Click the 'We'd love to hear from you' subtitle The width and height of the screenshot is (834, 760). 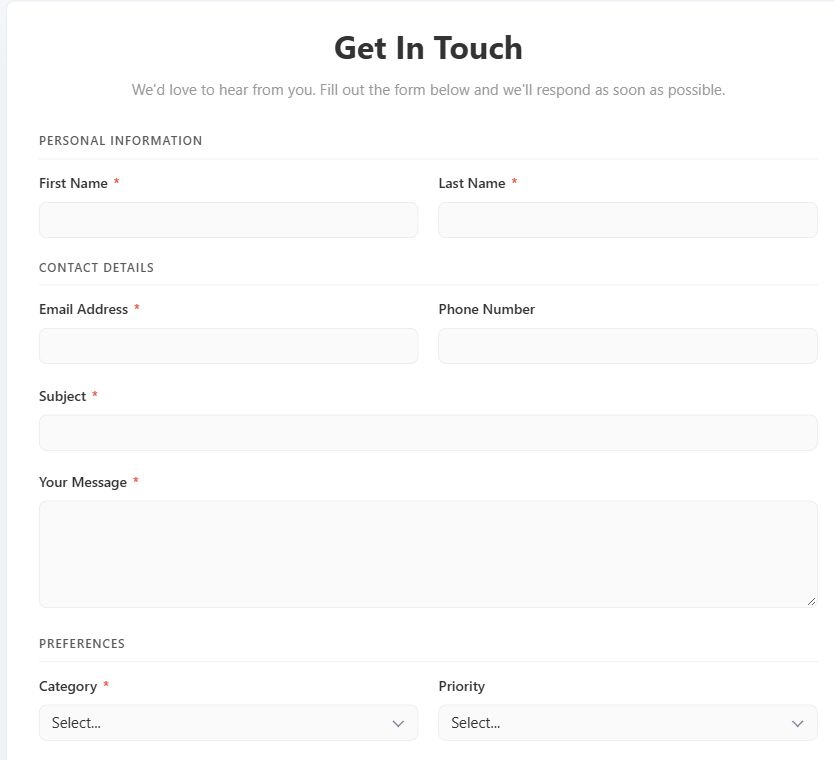[x=428, y=89]
